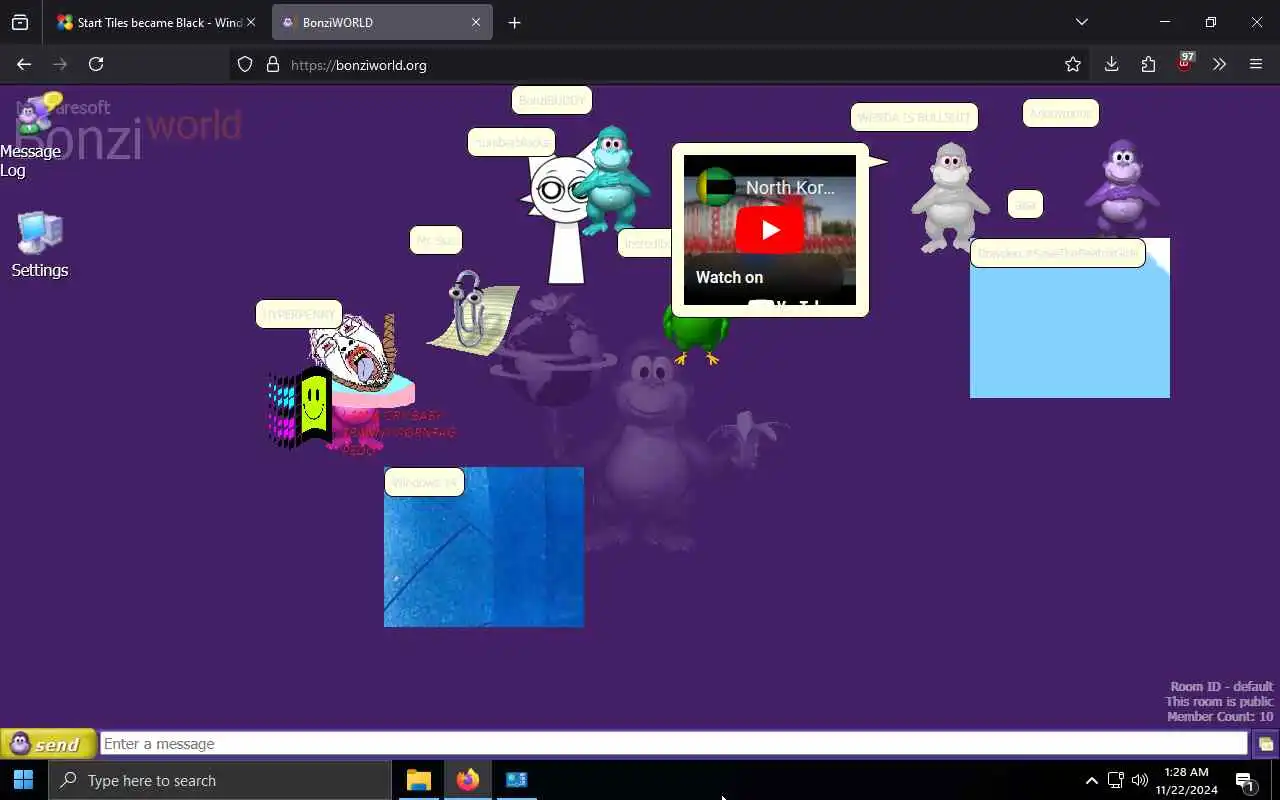Open File Explorer from the taskbar
Screen dimensions: 1280x800
click(x=419, y=780)
